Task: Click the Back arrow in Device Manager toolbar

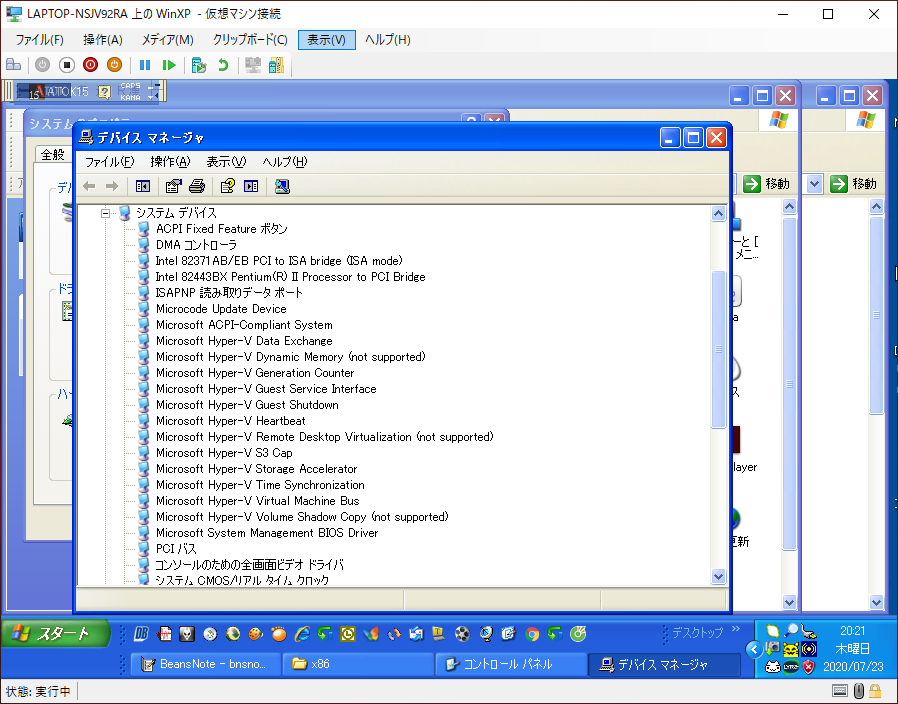Action: click(89, 186)
